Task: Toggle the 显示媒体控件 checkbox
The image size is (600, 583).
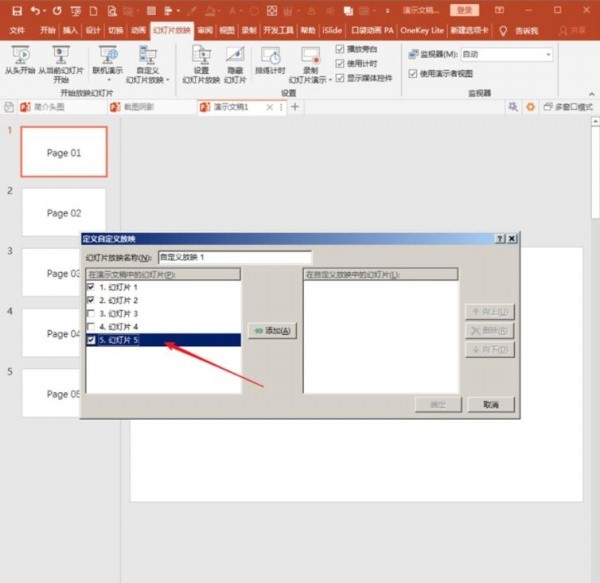Action: (x=339, y=78)
